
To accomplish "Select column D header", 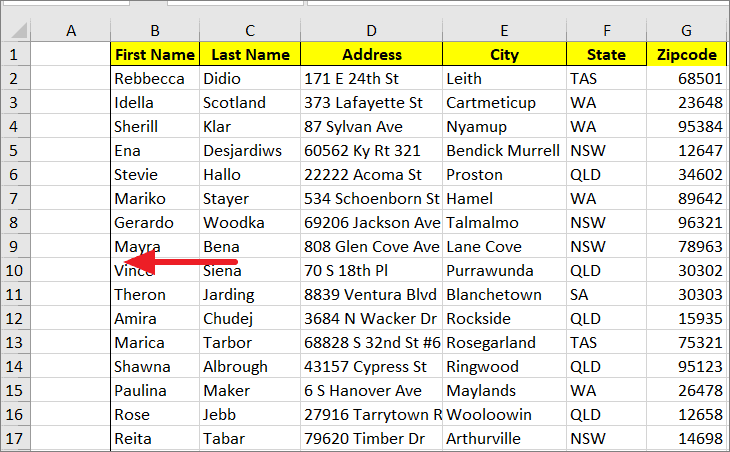I will click(372, 31).
